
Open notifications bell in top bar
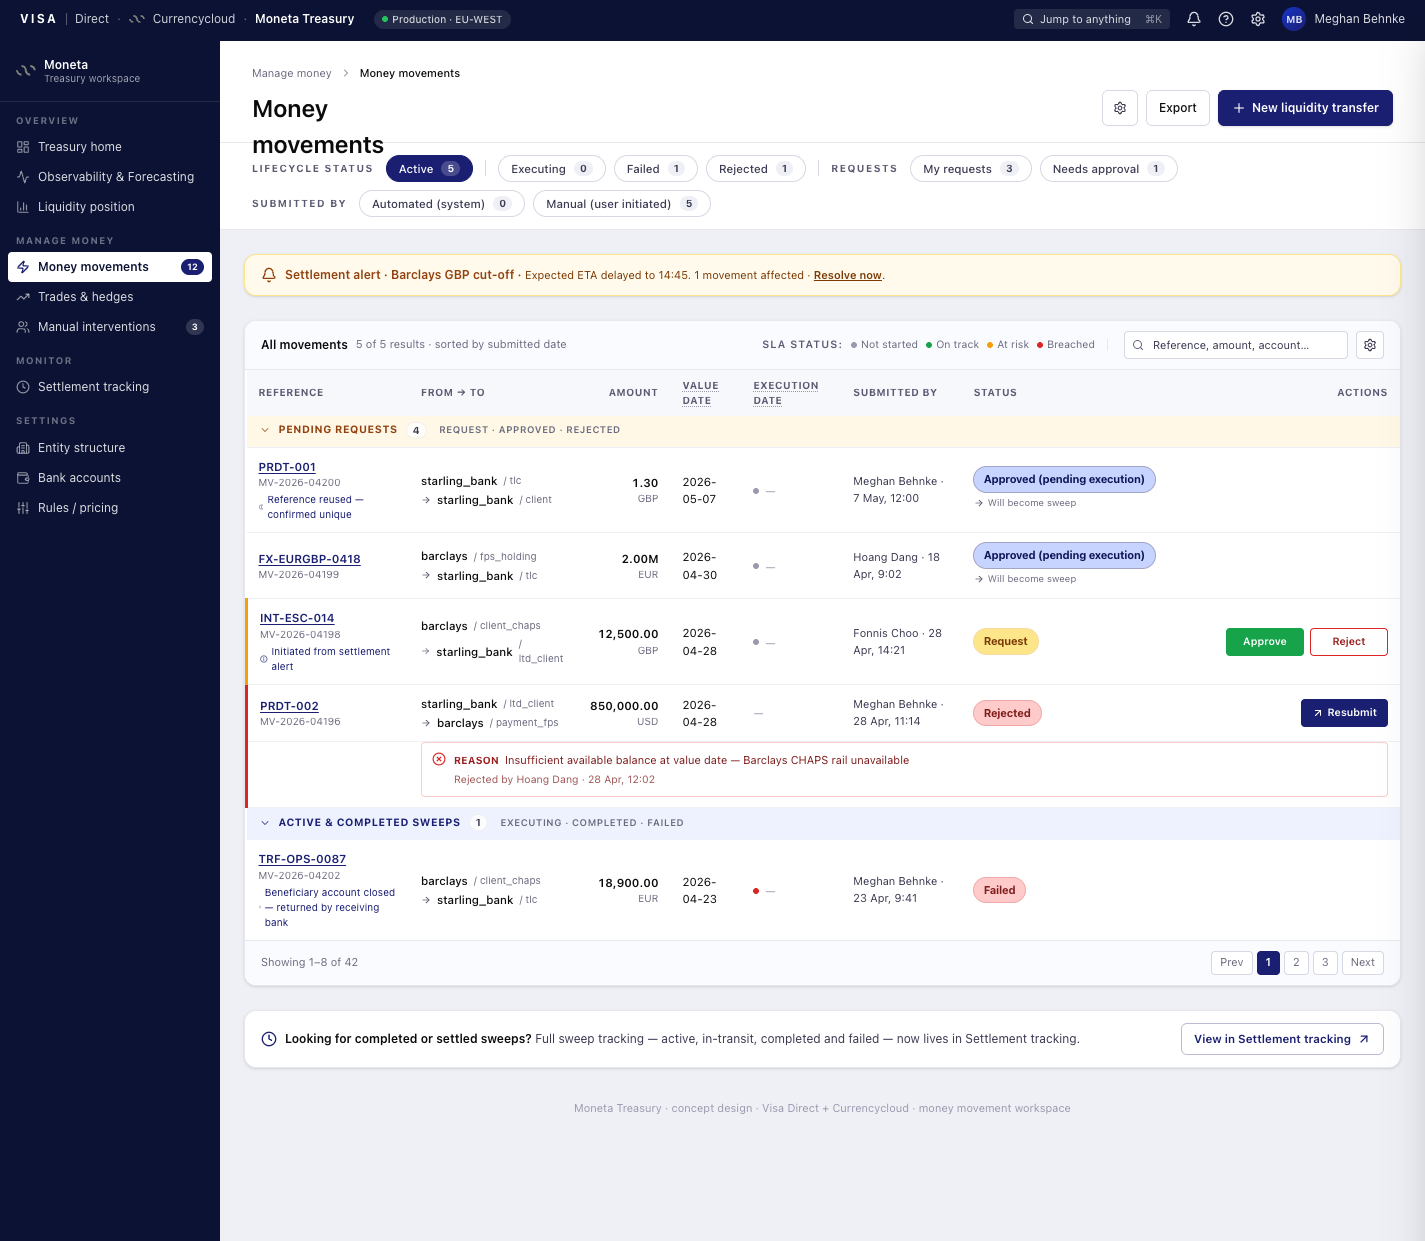(1194, 19)
